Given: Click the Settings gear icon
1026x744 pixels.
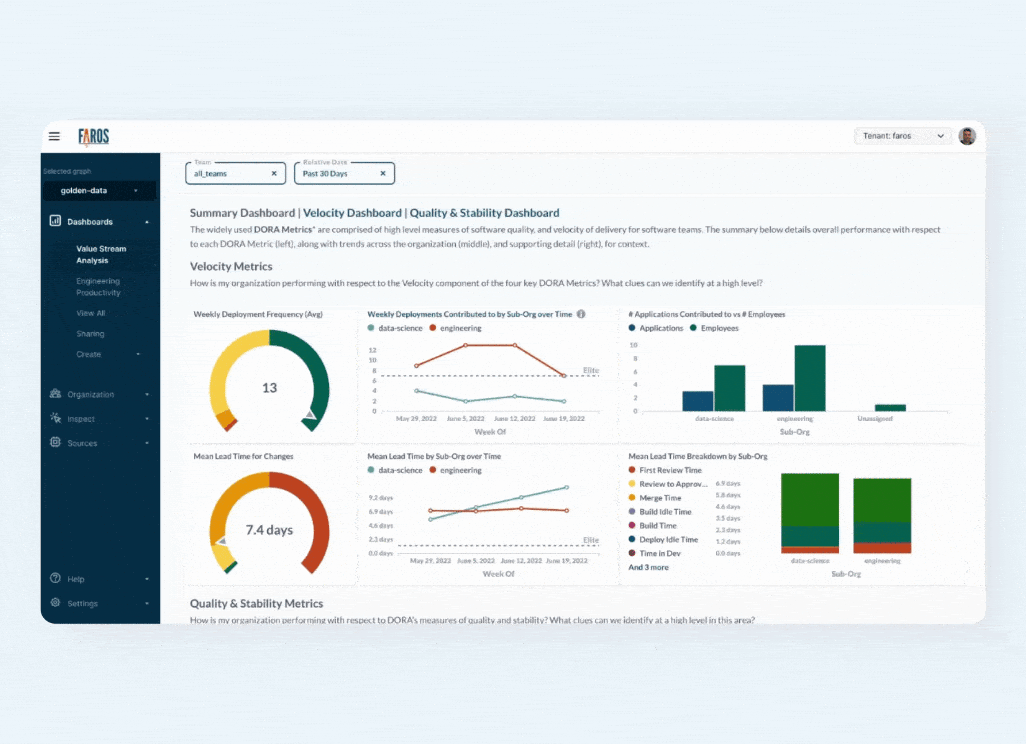Looking at the screenshot, I should click(56, 603).
